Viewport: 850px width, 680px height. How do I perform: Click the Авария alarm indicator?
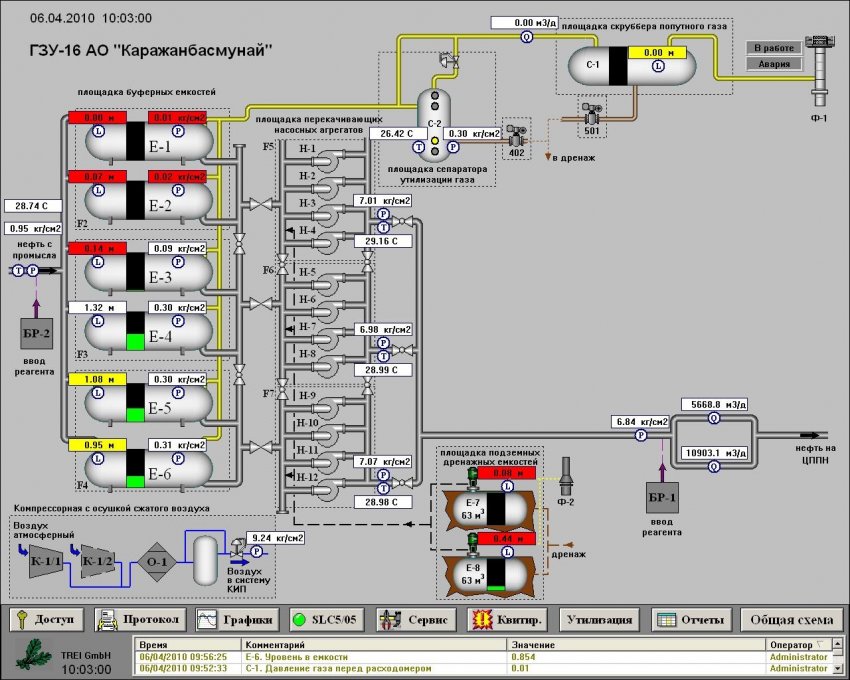(x=774, y=64)
